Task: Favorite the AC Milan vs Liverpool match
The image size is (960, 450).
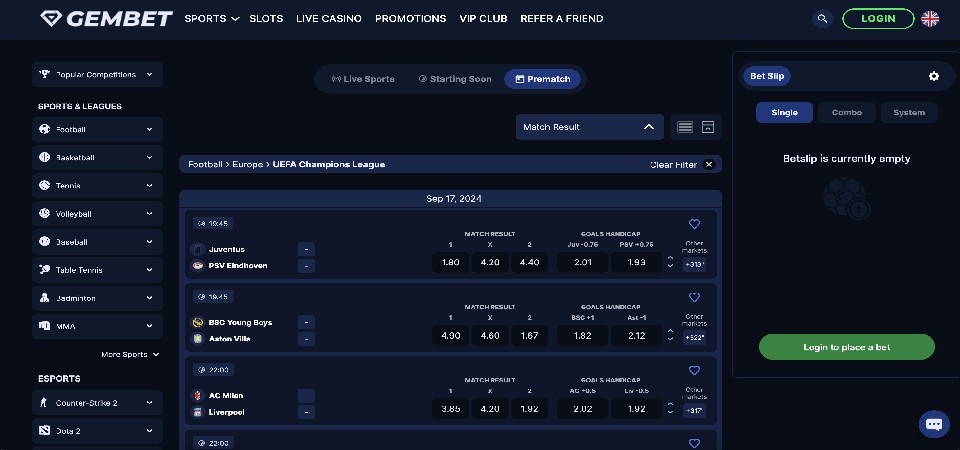Action: pos(694,370)
